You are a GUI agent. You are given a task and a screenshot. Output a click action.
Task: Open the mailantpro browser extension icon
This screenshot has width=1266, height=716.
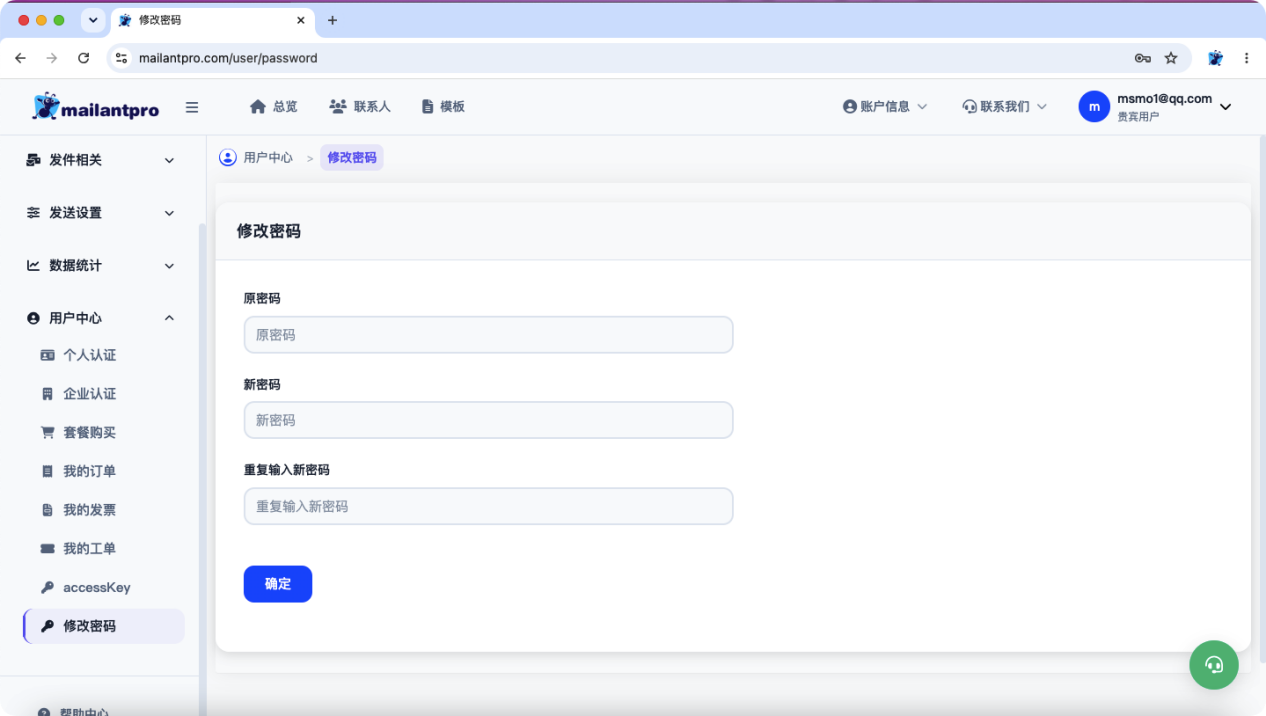click(1215, 58)
